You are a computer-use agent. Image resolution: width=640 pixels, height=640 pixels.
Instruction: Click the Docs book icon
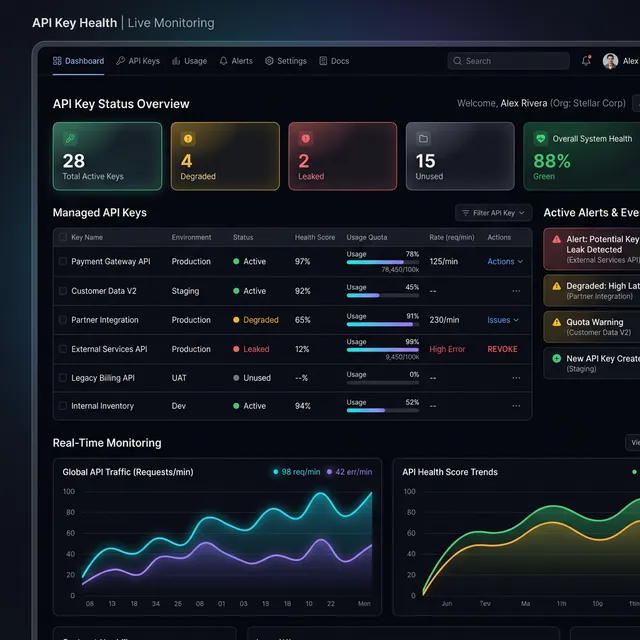(x=323, y=61)
